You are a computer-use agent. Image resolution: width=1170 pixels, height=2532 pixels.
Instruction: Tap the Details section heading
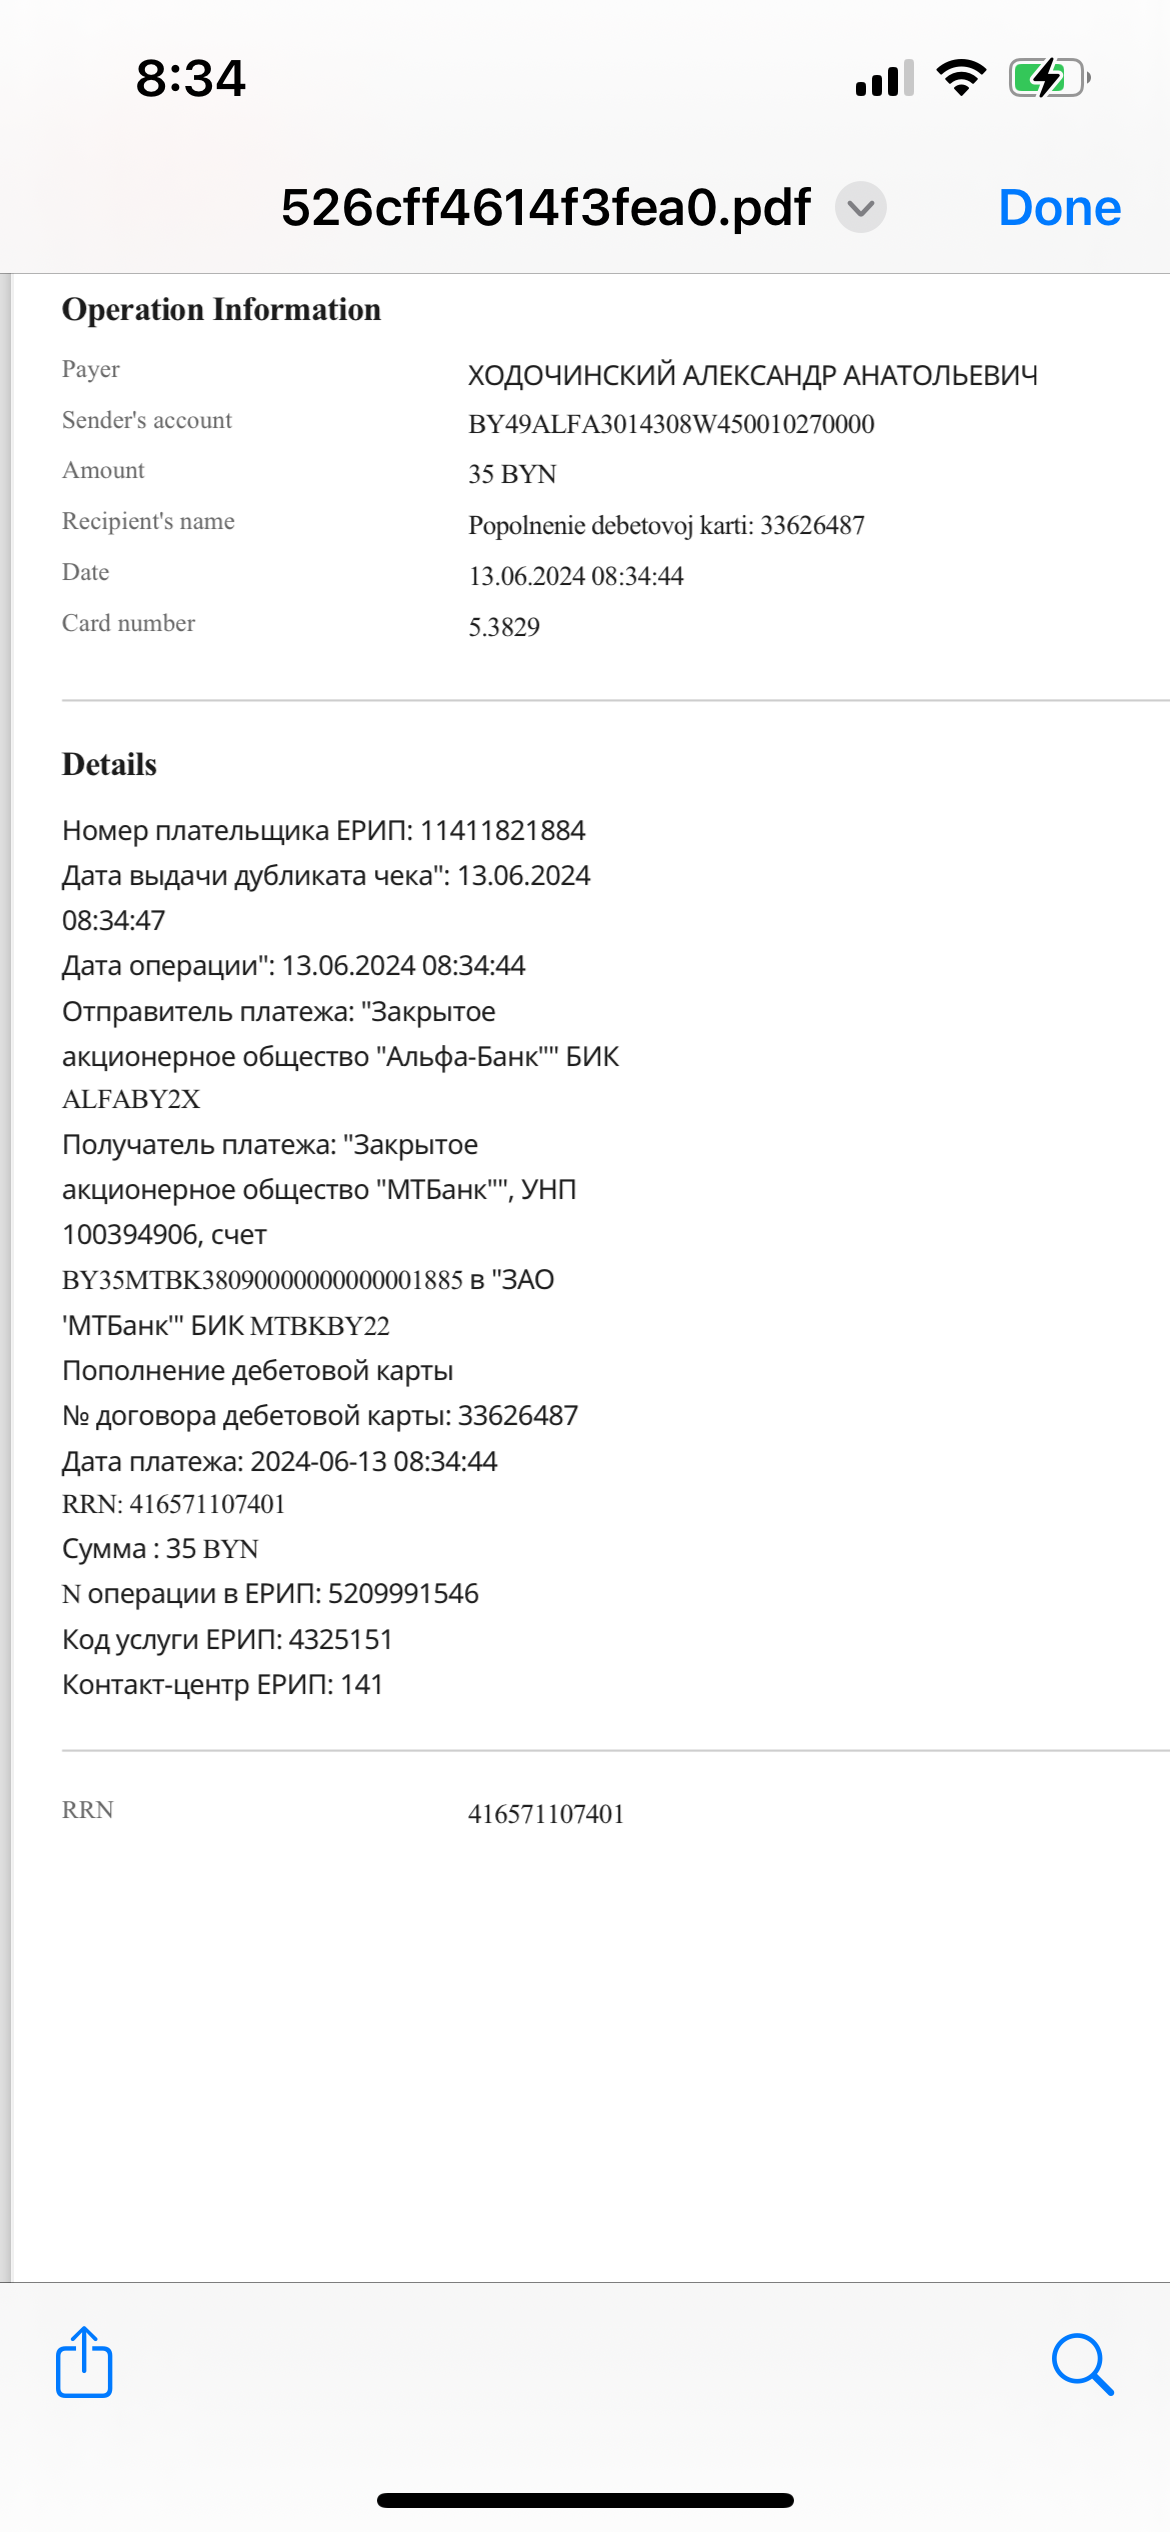coord(110,764)
